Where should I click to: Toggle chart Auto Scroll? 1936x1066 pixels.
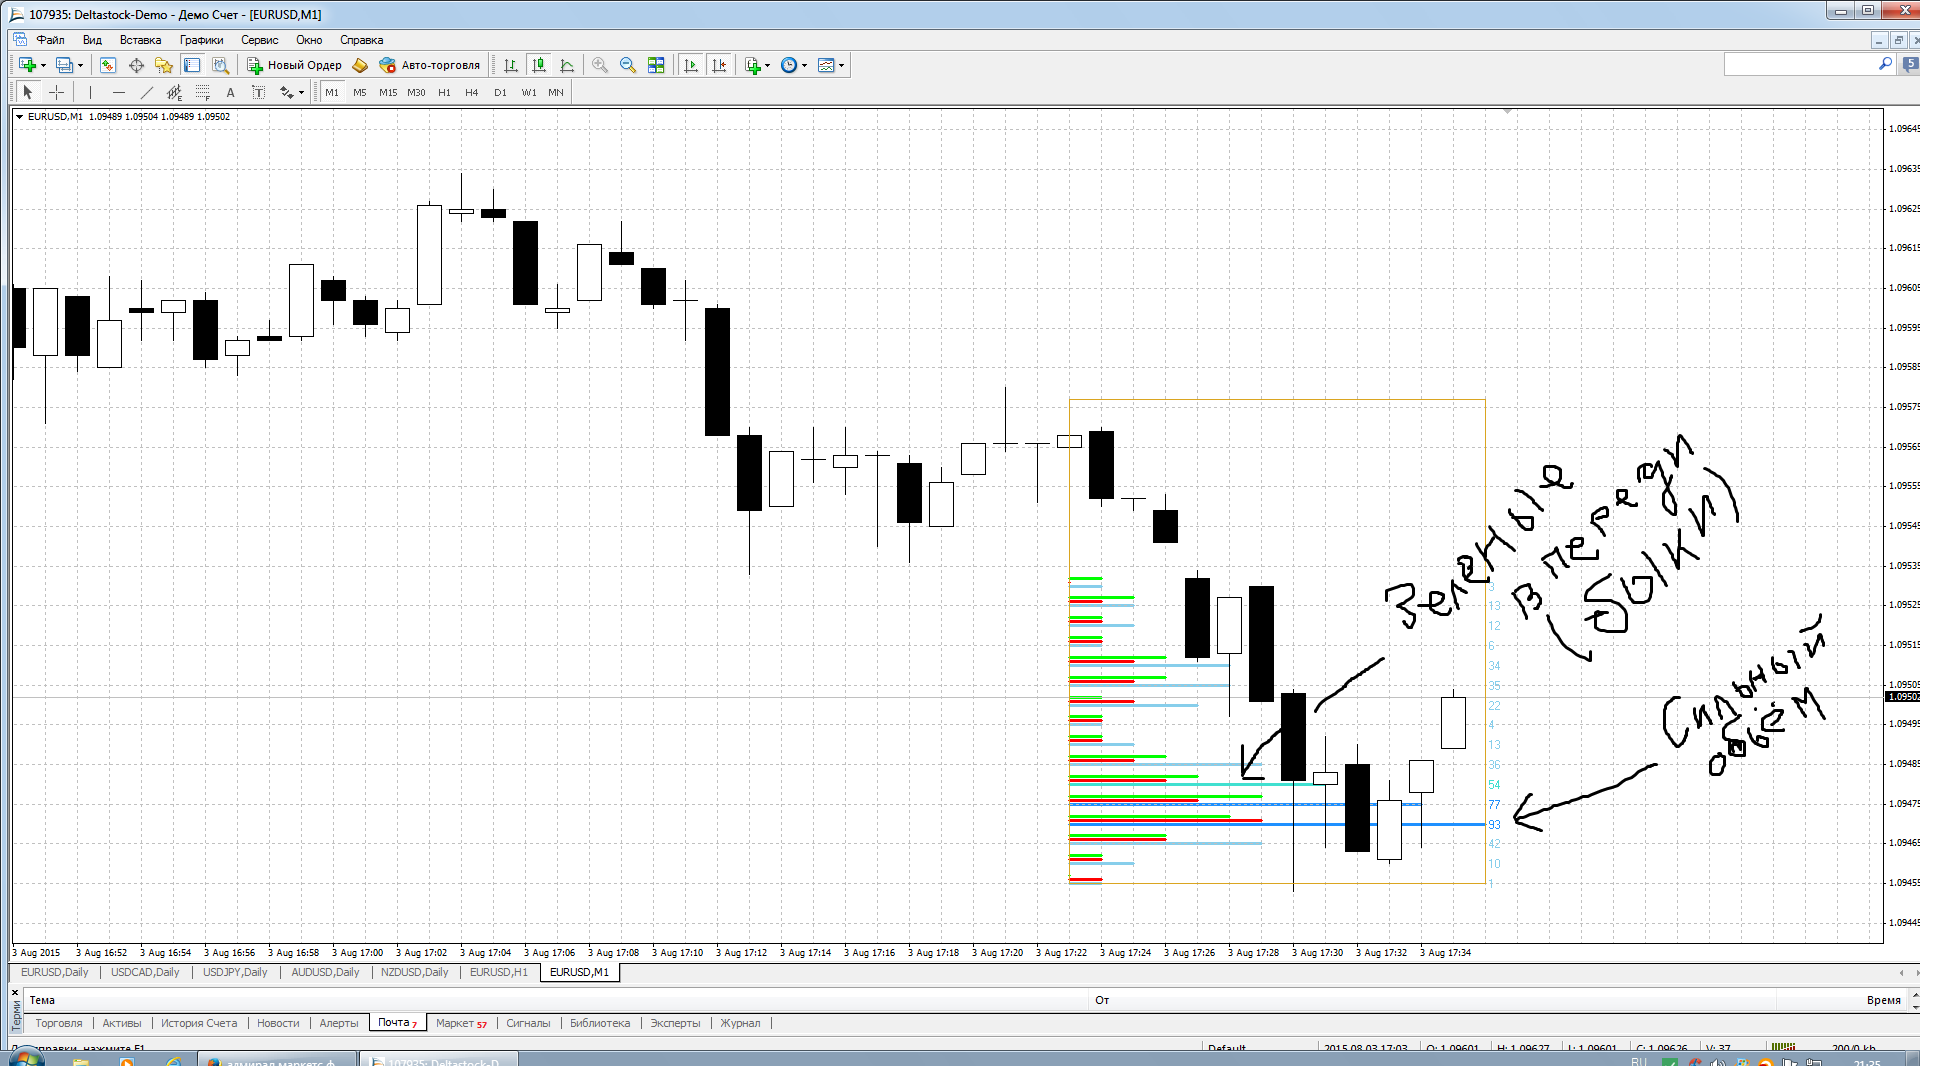click(691, 65)
